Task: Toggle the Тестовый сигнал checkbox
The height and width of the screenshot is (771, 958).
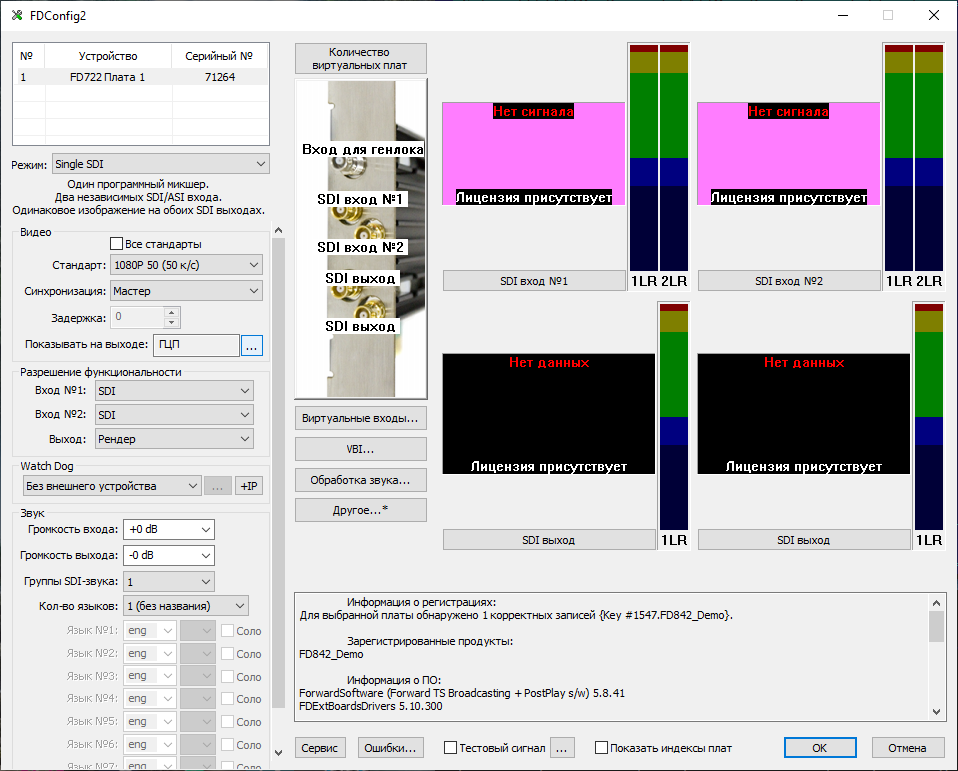Action: click(451, 747)
